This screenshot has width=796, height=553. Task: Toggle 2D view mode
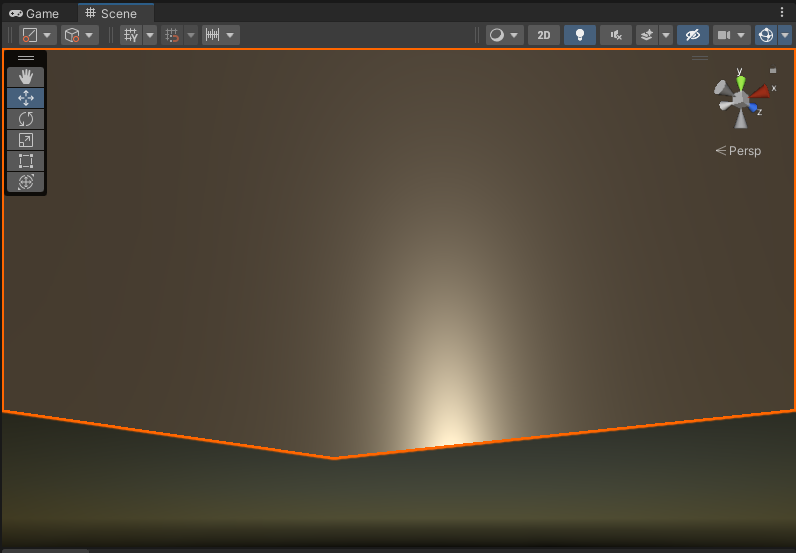(x=543, y=35)
